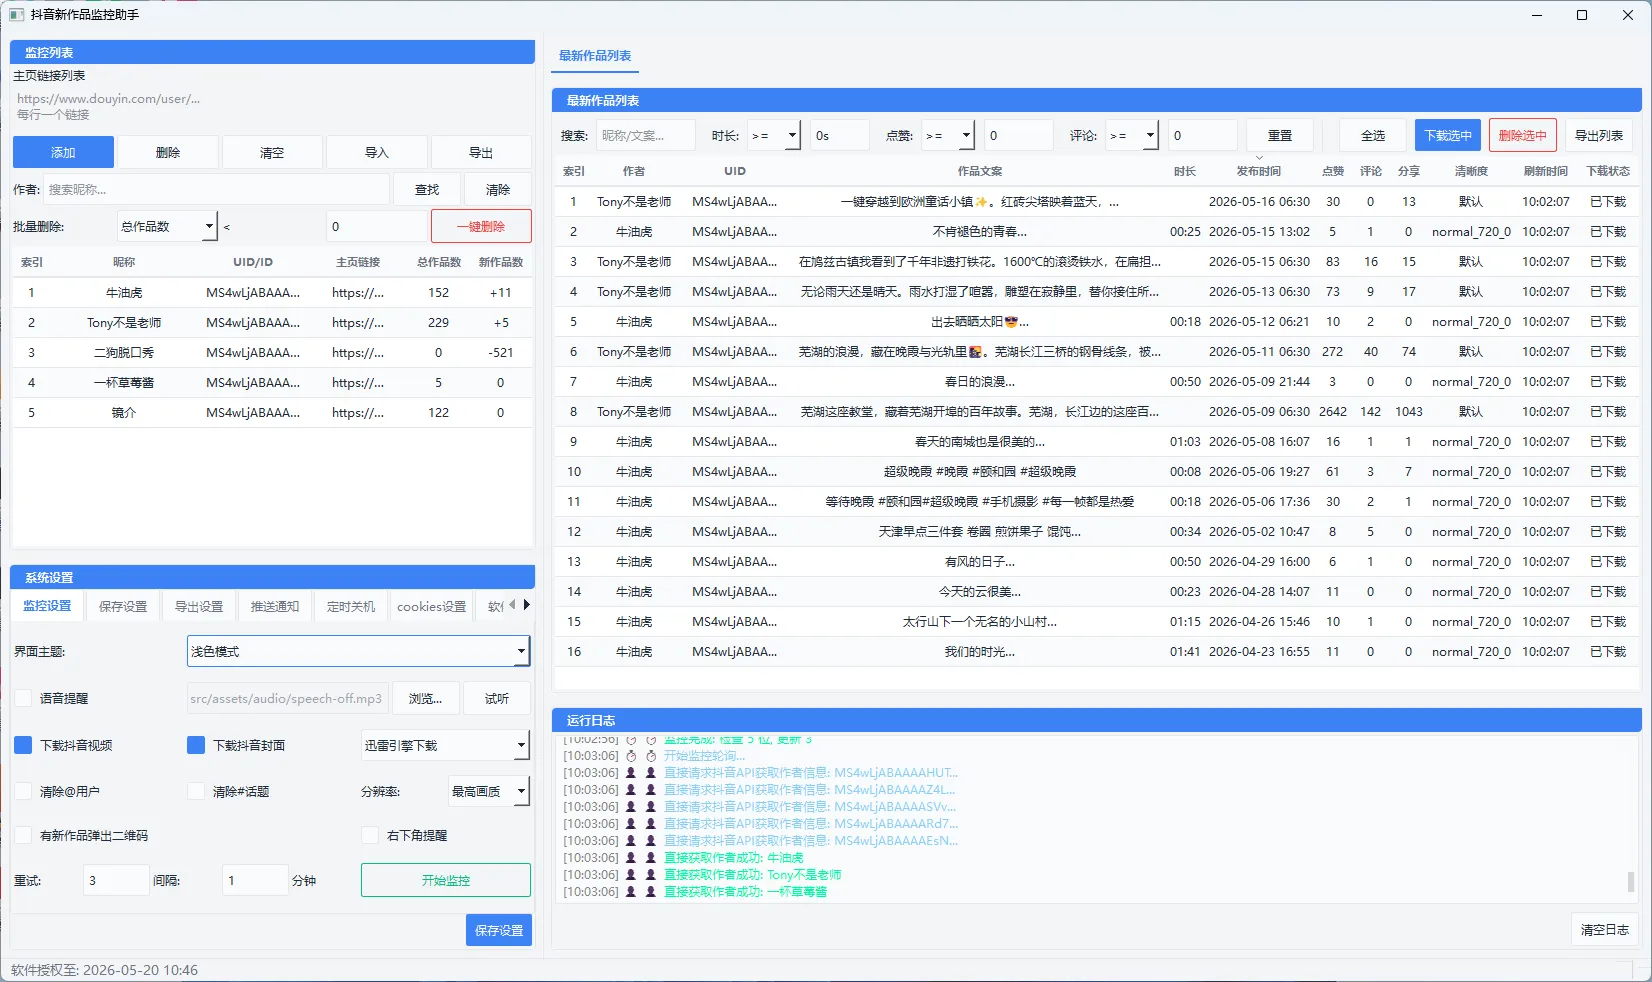Click the 软件授权至 status bar text
1652x982 pixels.
tap(104, 970)
